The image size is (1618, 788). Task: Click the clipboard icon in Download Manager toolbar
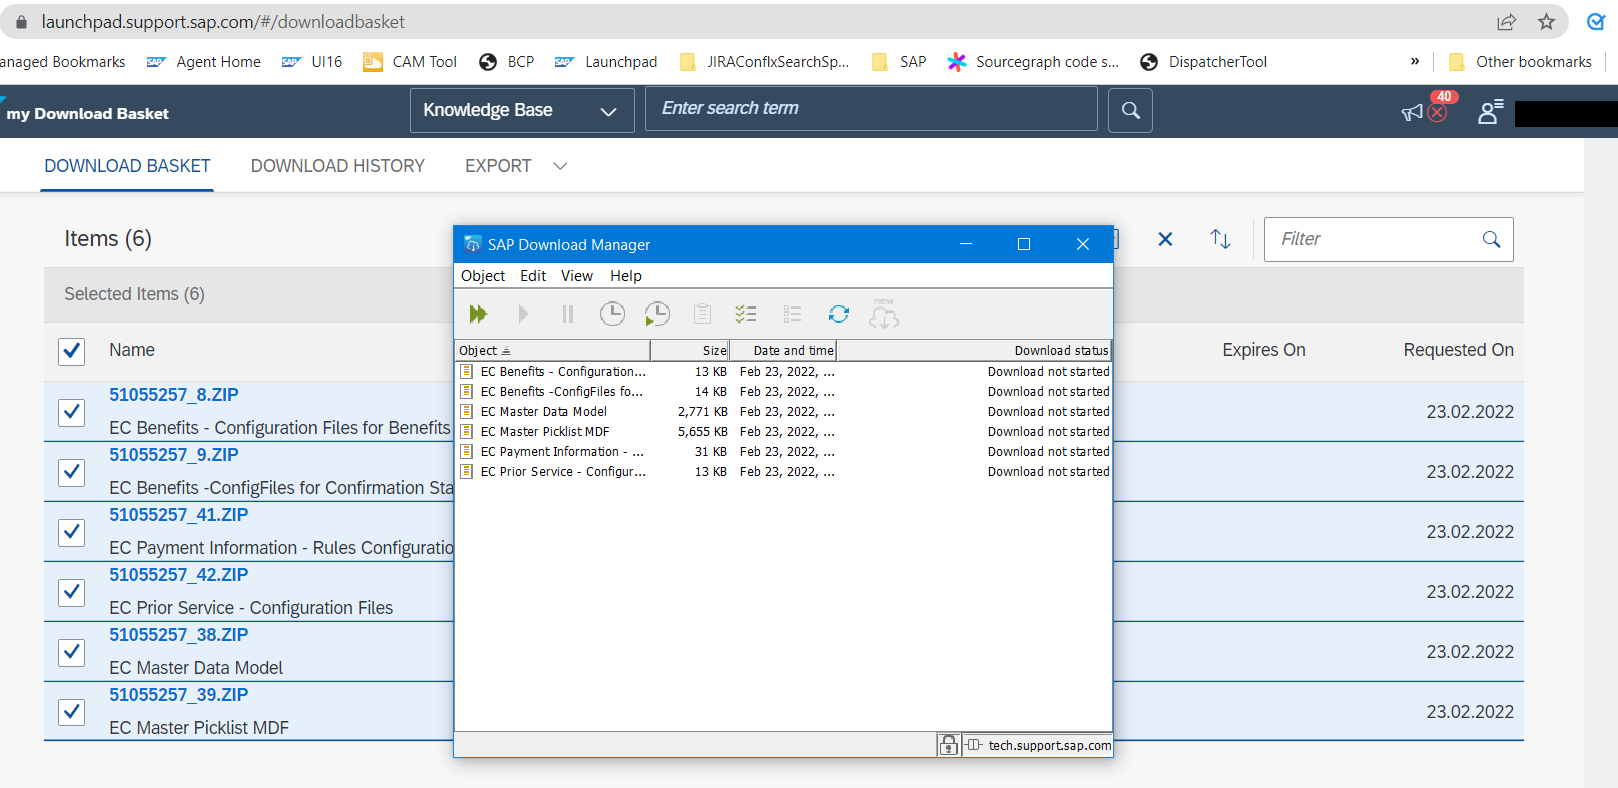coord(703,314)
